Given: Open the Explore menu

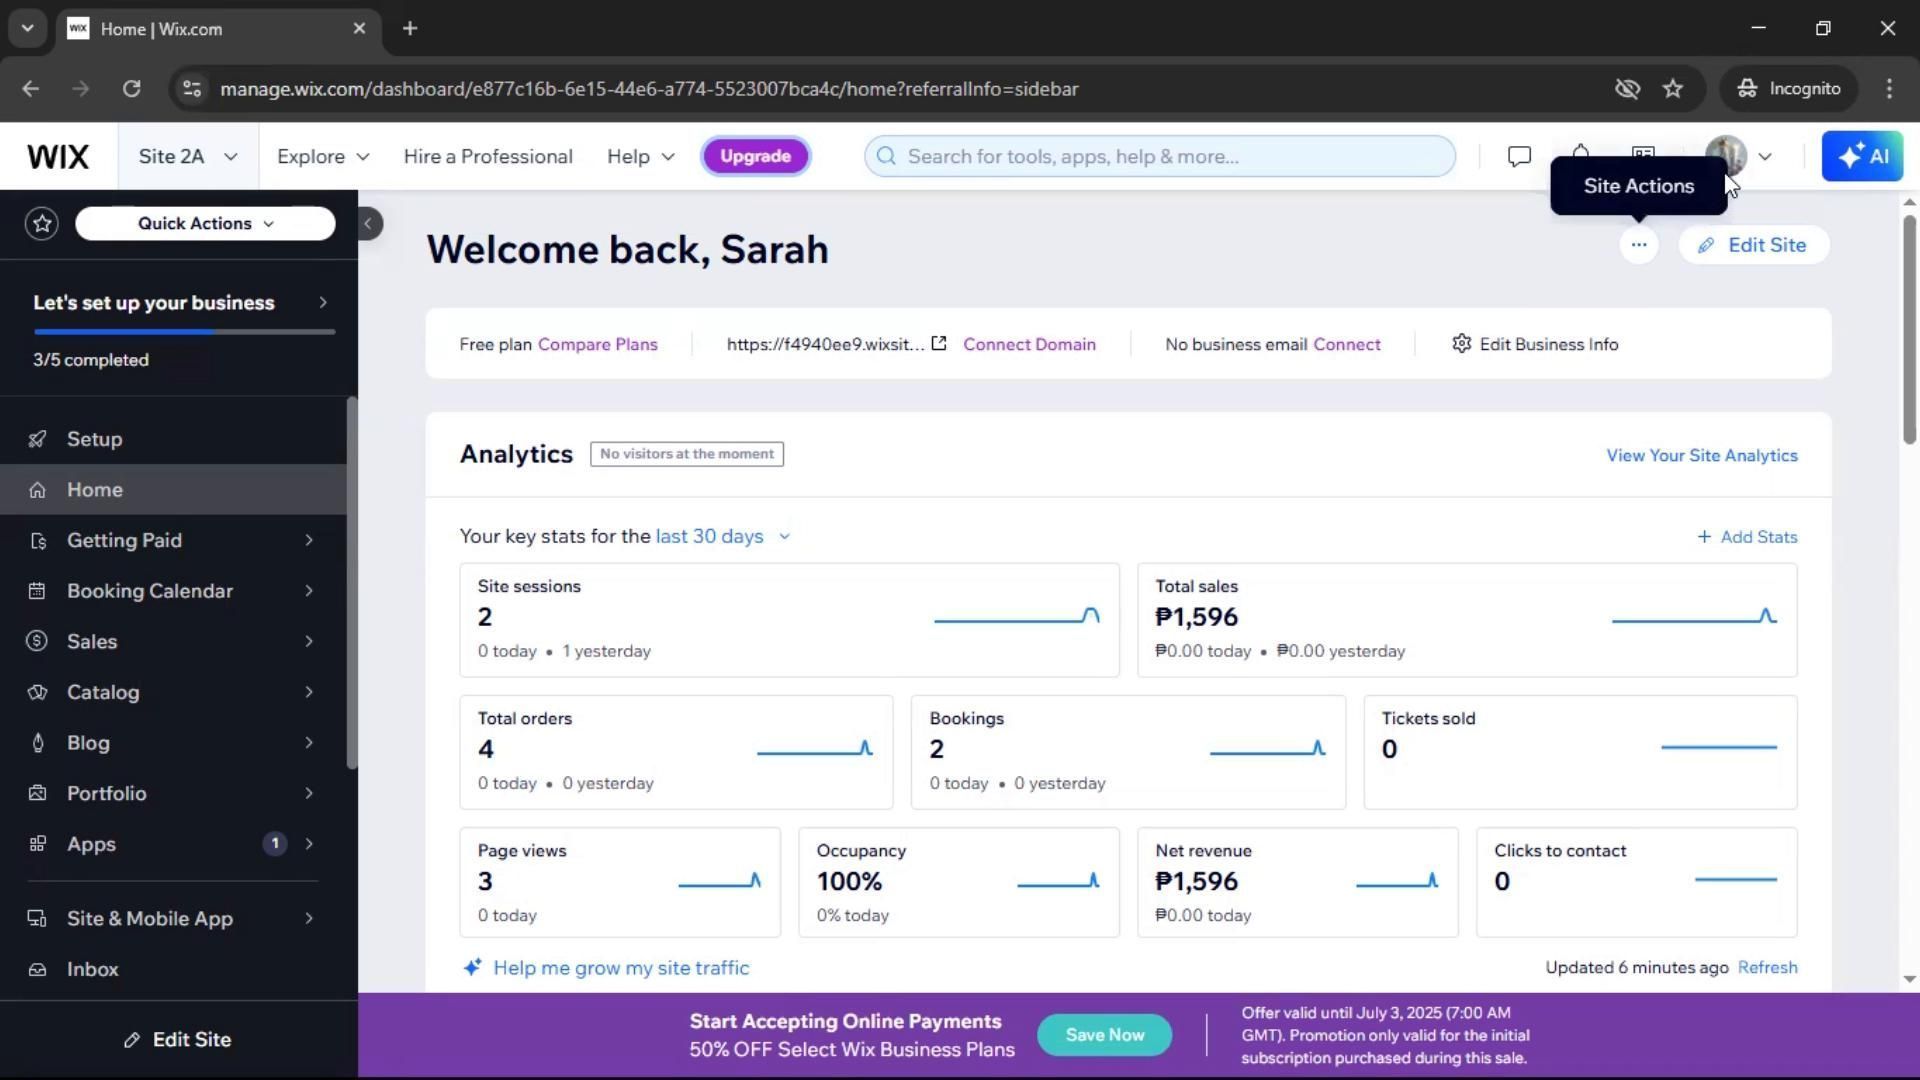Looking at the screenshot, I should coord(322,156).
